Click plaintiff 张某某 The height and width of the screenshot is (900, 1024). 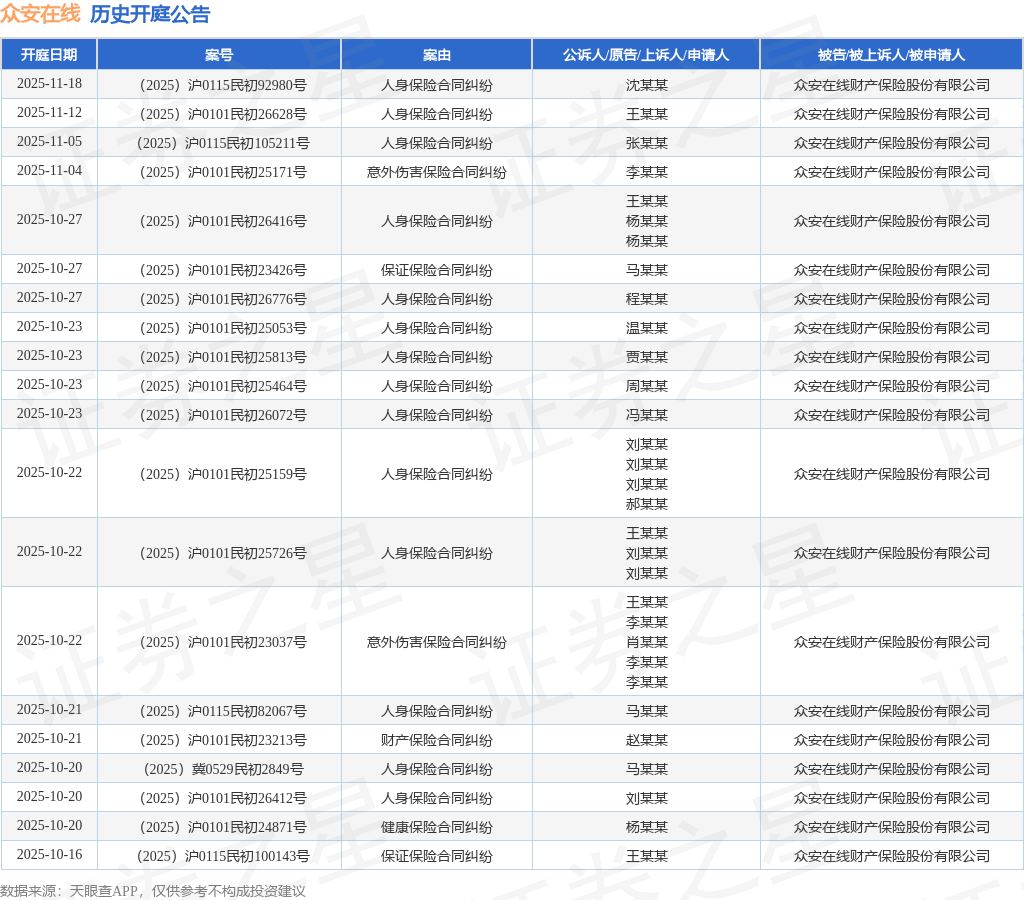pyautogui.click(x=647, y=143)
